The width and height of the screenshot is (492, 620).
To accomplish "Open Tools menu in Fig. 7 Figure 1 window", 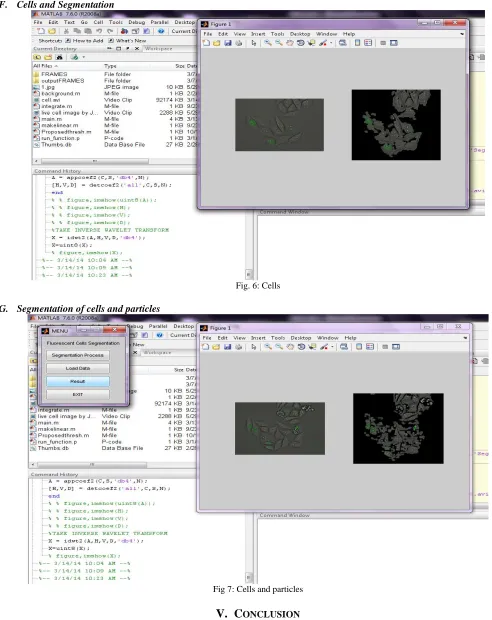I will (278, 338).
